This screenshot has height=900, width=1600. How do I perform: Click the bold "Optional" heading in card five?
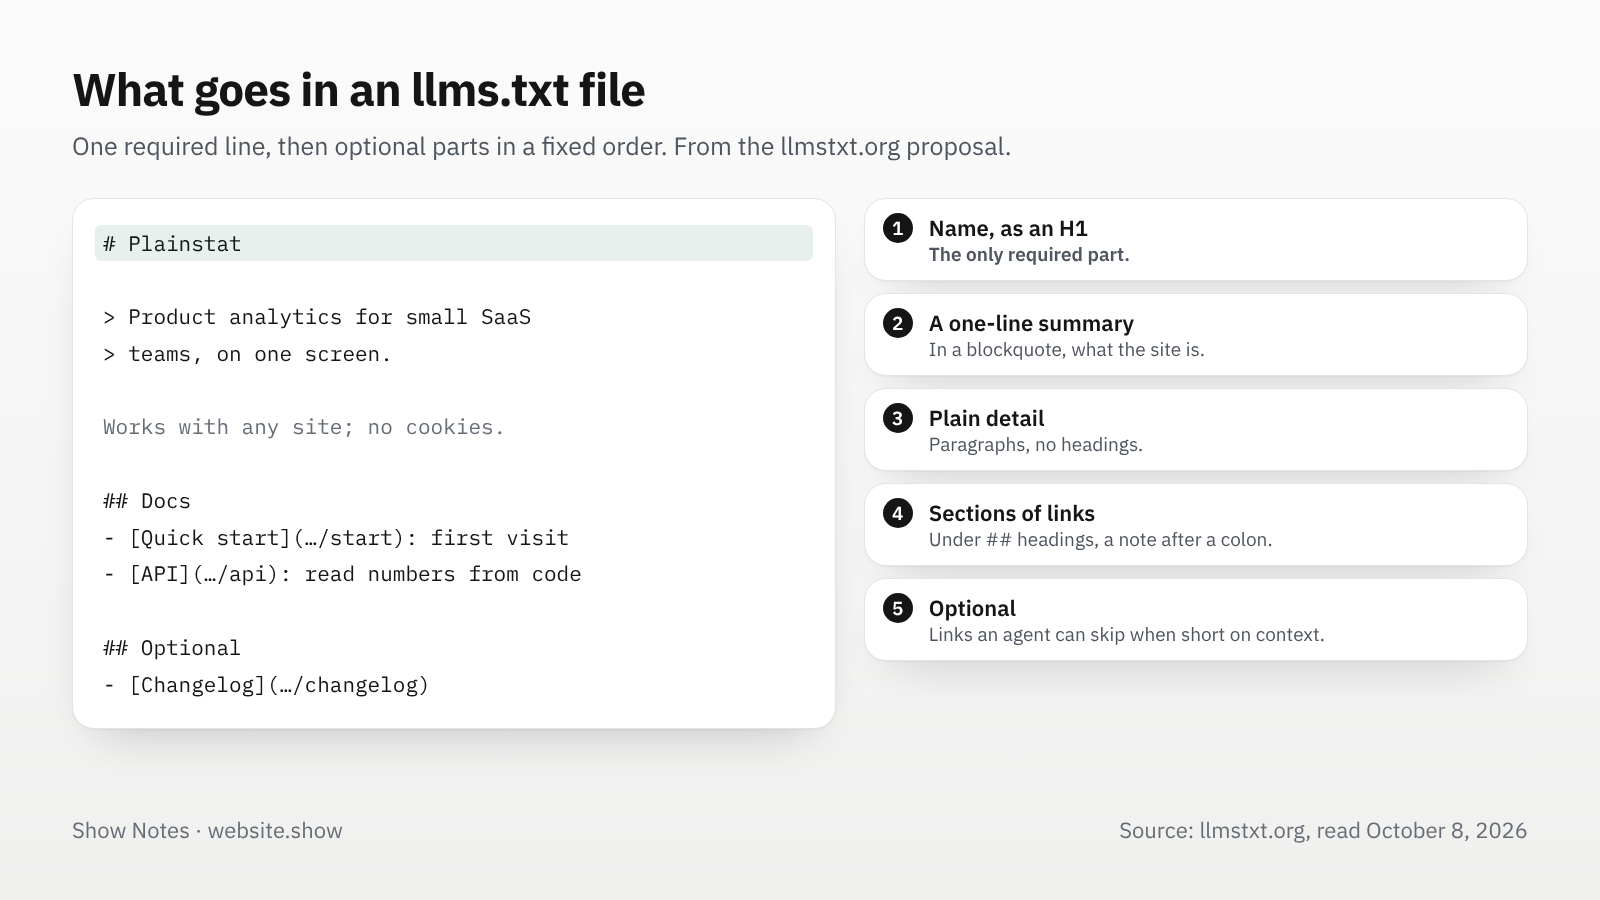click(972, 608)
